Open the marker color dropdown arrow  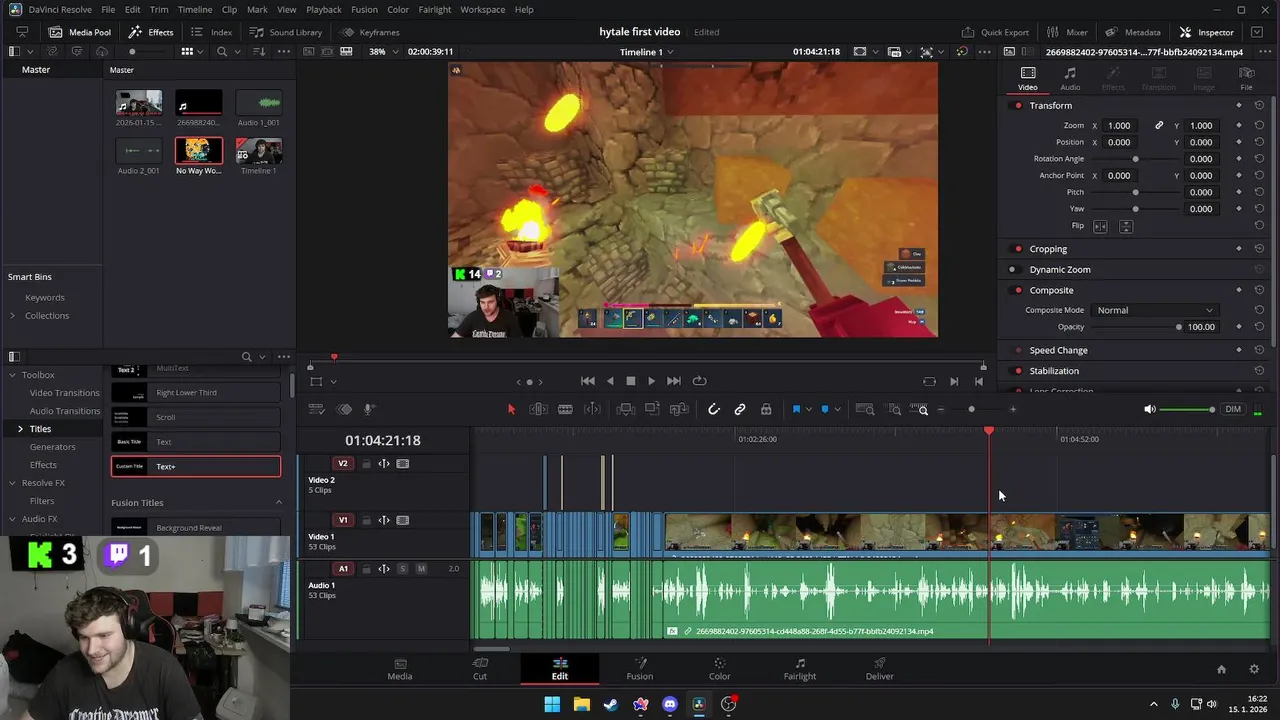(x=837, y=409)
